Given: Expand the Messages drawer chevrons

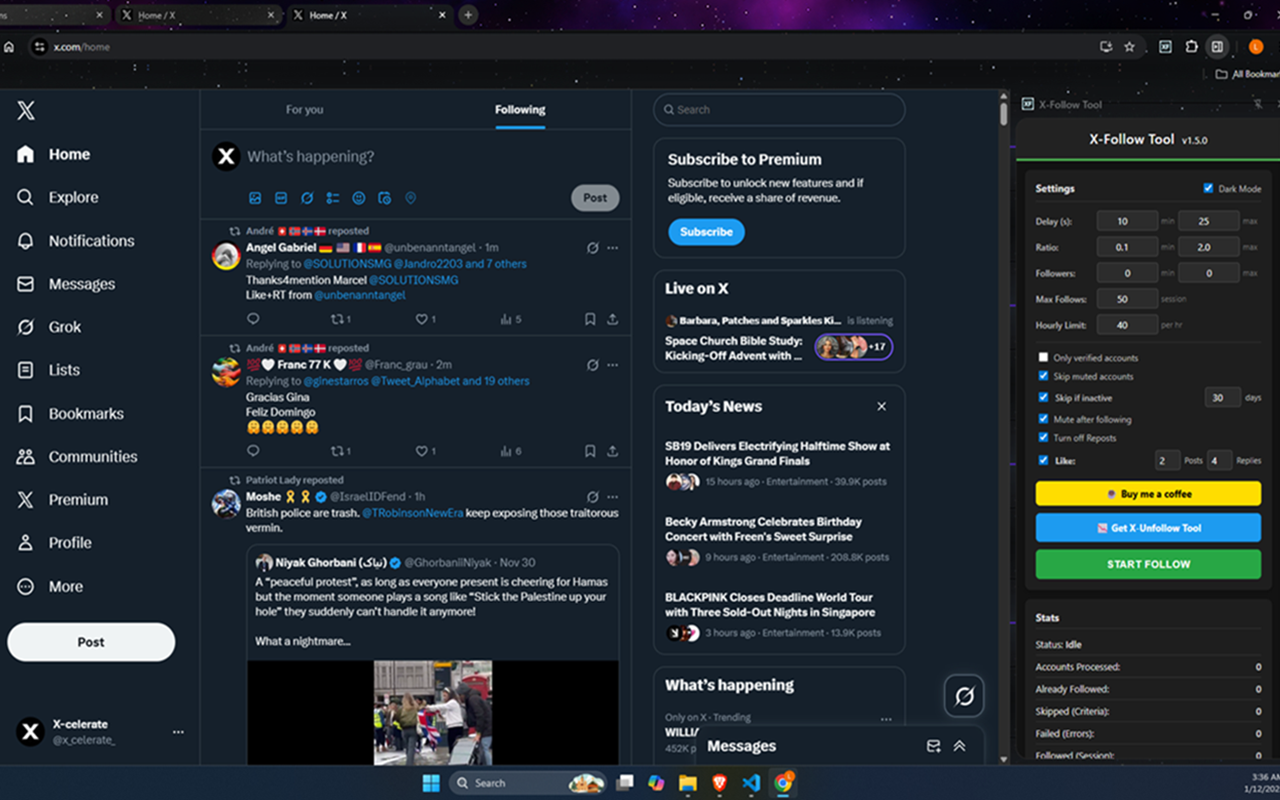Looking at the screenshot, I should pyautogui.click(x=959, y=746).
